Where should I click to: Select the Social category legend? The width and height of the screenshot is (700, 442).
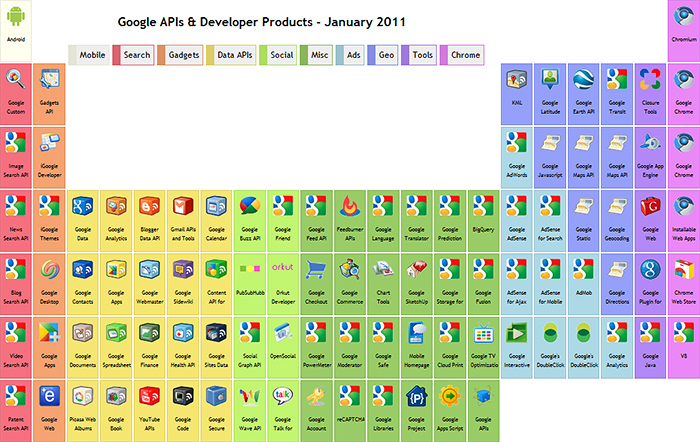(278, 55)
